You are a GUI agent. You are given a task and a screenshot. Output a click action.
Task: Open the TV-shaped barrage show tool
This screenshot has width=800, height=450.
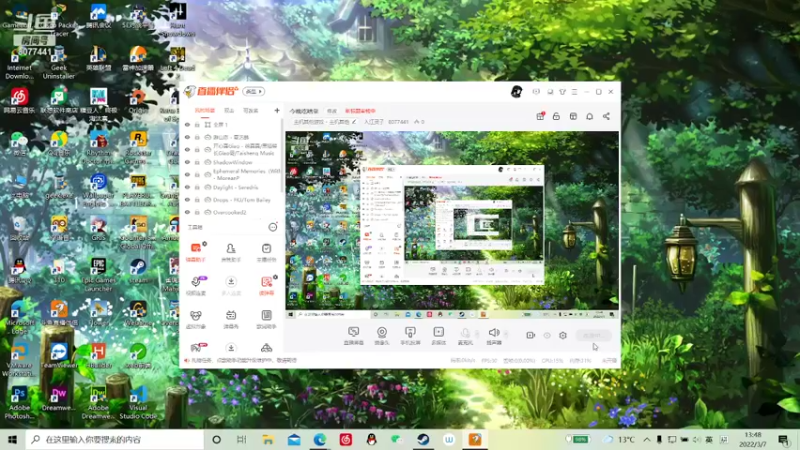(x=231, y=319)
